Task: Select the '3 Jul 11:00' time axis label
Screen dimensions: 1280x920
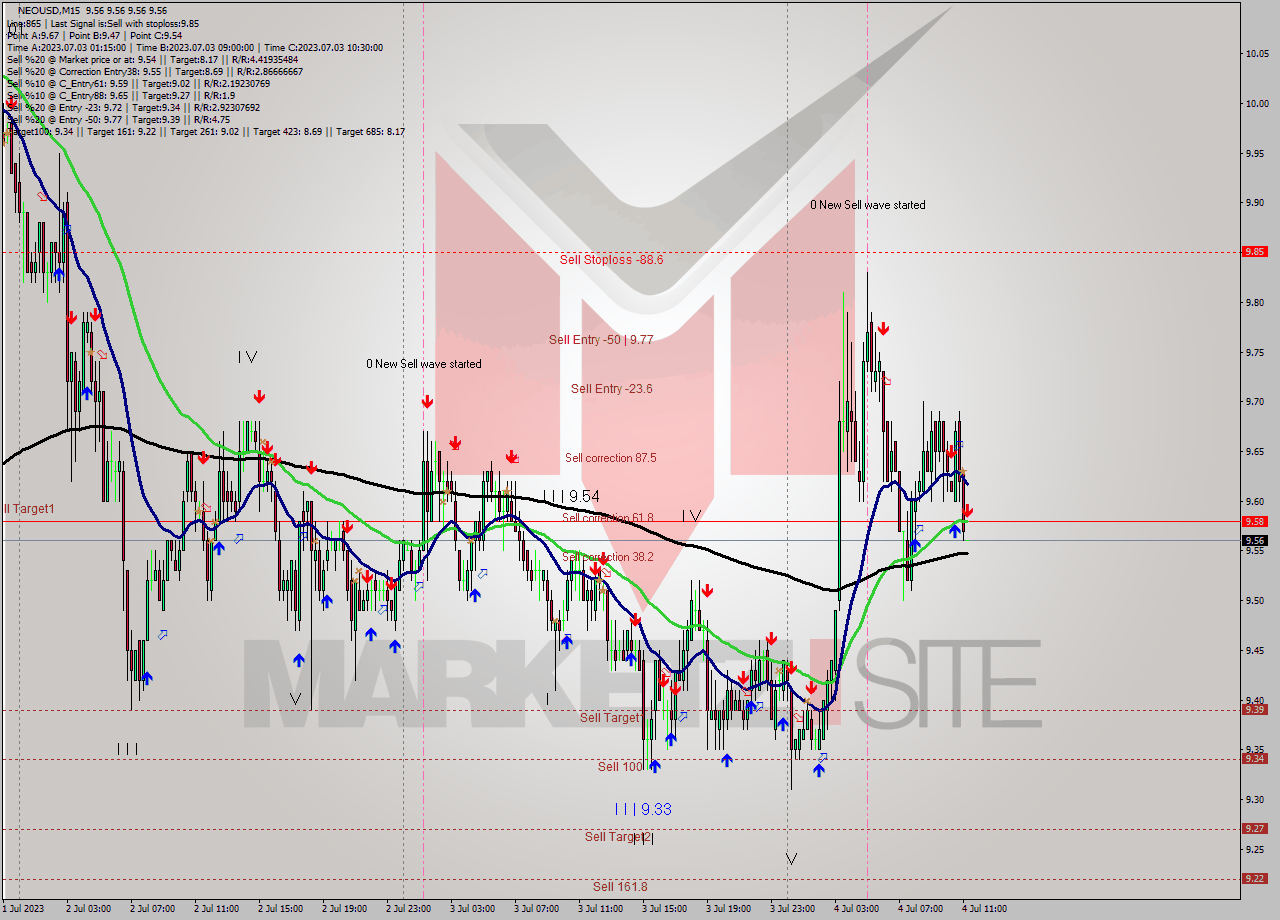Action: (x=600, y=909)
